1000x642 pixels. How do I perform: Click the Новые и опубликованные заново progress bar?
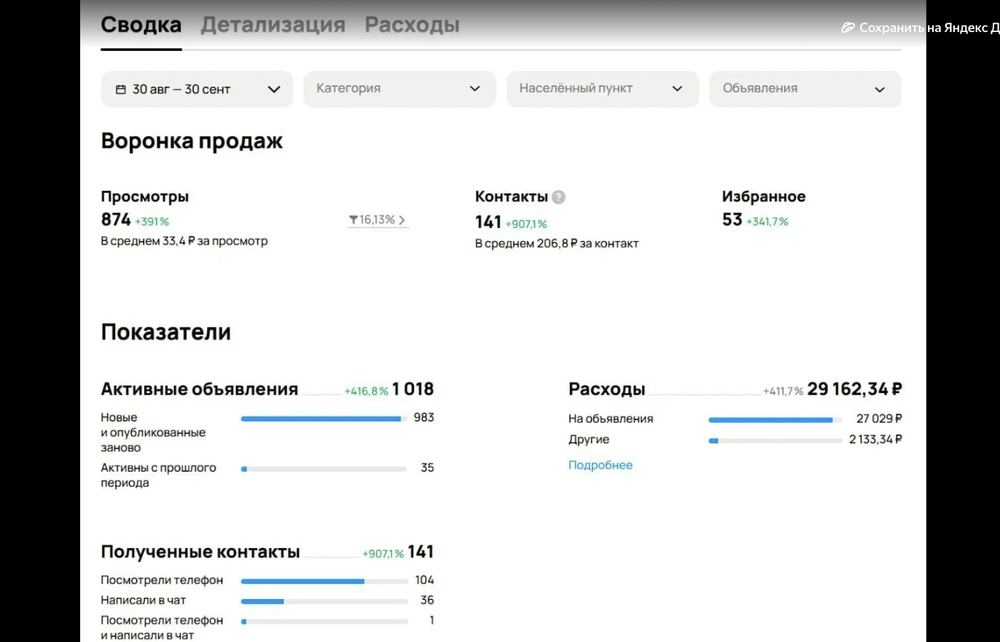(324, 419)
